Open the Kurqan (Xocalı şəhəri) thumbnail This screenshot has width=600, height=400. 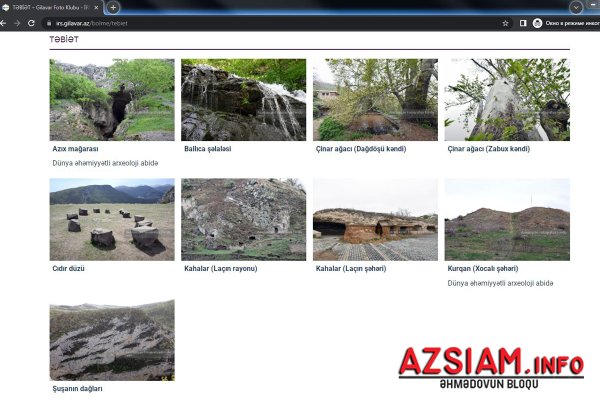[507, 219]
